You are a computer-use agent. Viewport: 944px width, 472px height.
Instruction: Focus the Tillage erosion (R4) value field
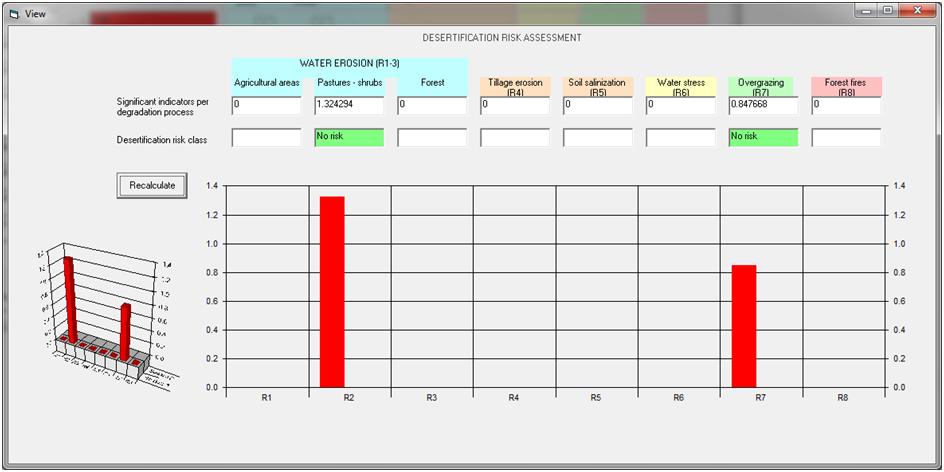(514, 105)
